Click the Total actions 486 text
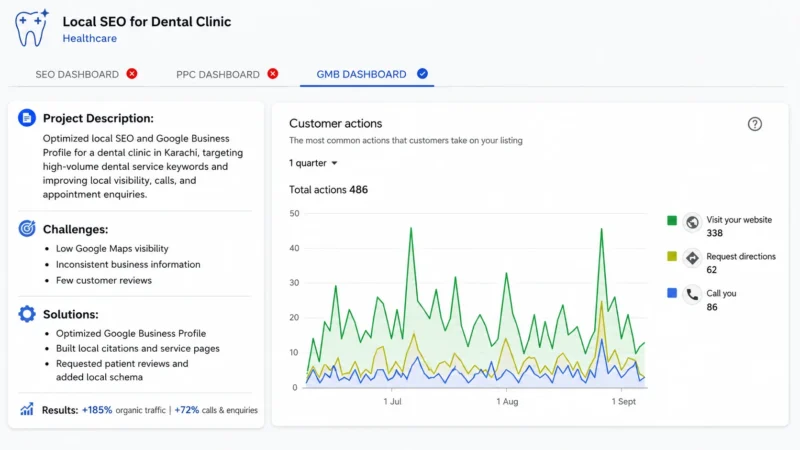This screenshot has width=800, height=450. [x=328, y=190]
